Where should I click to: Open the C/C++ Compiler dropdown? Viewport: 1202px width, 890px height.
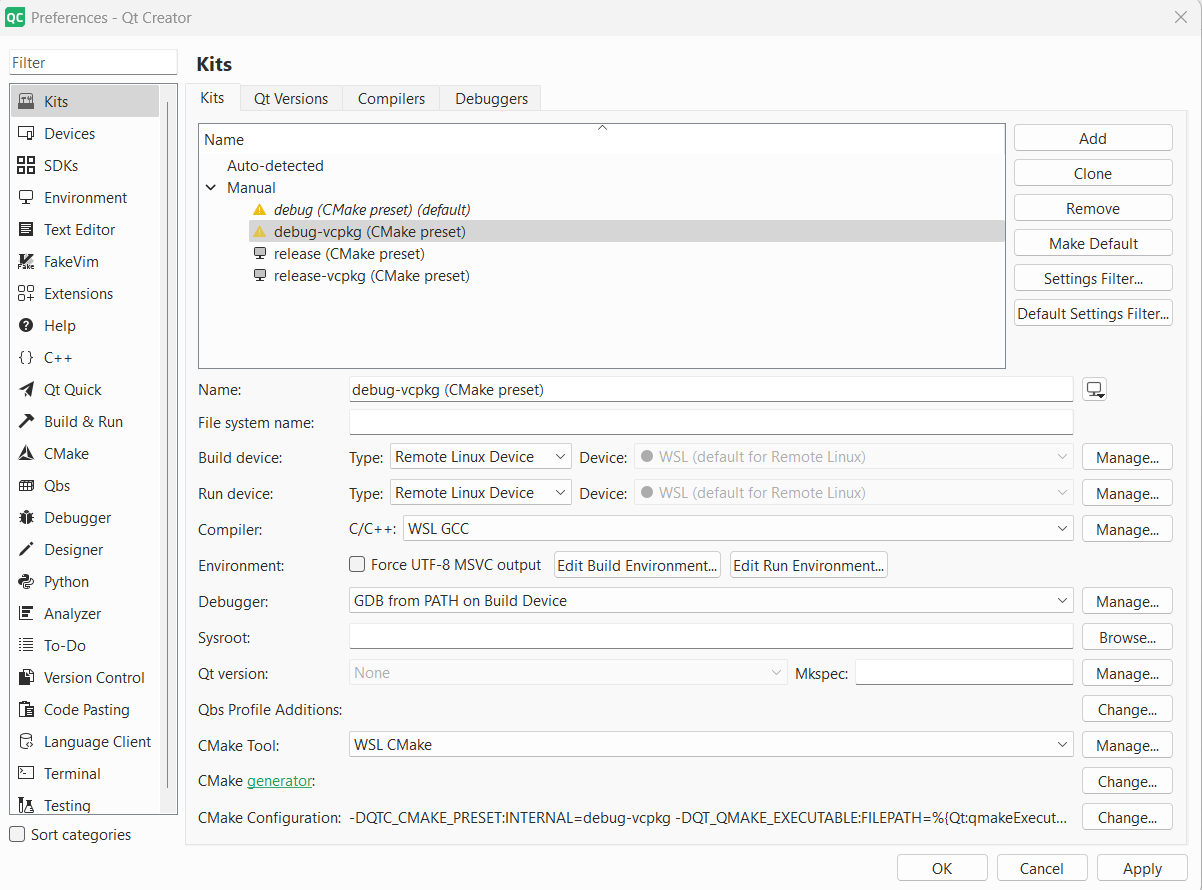tap(738, 529)
